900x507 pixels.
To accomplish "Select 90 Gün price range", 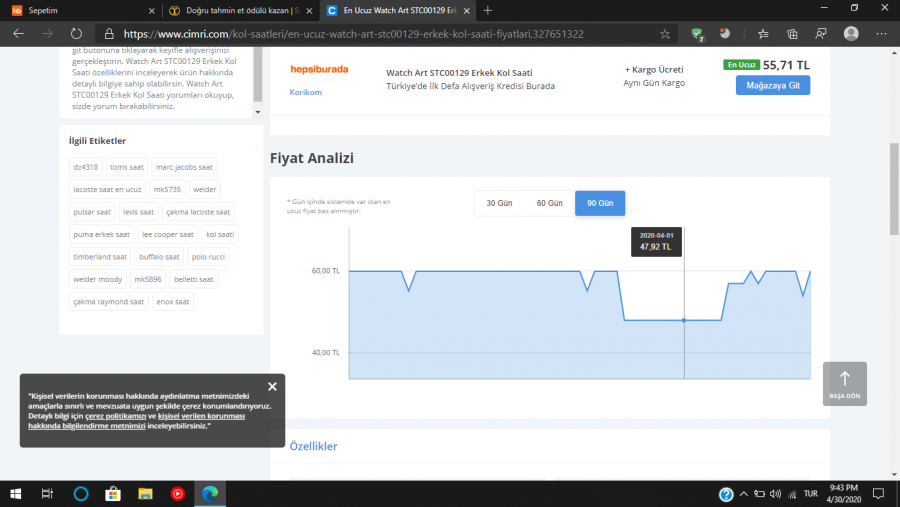I will point(600,203).
